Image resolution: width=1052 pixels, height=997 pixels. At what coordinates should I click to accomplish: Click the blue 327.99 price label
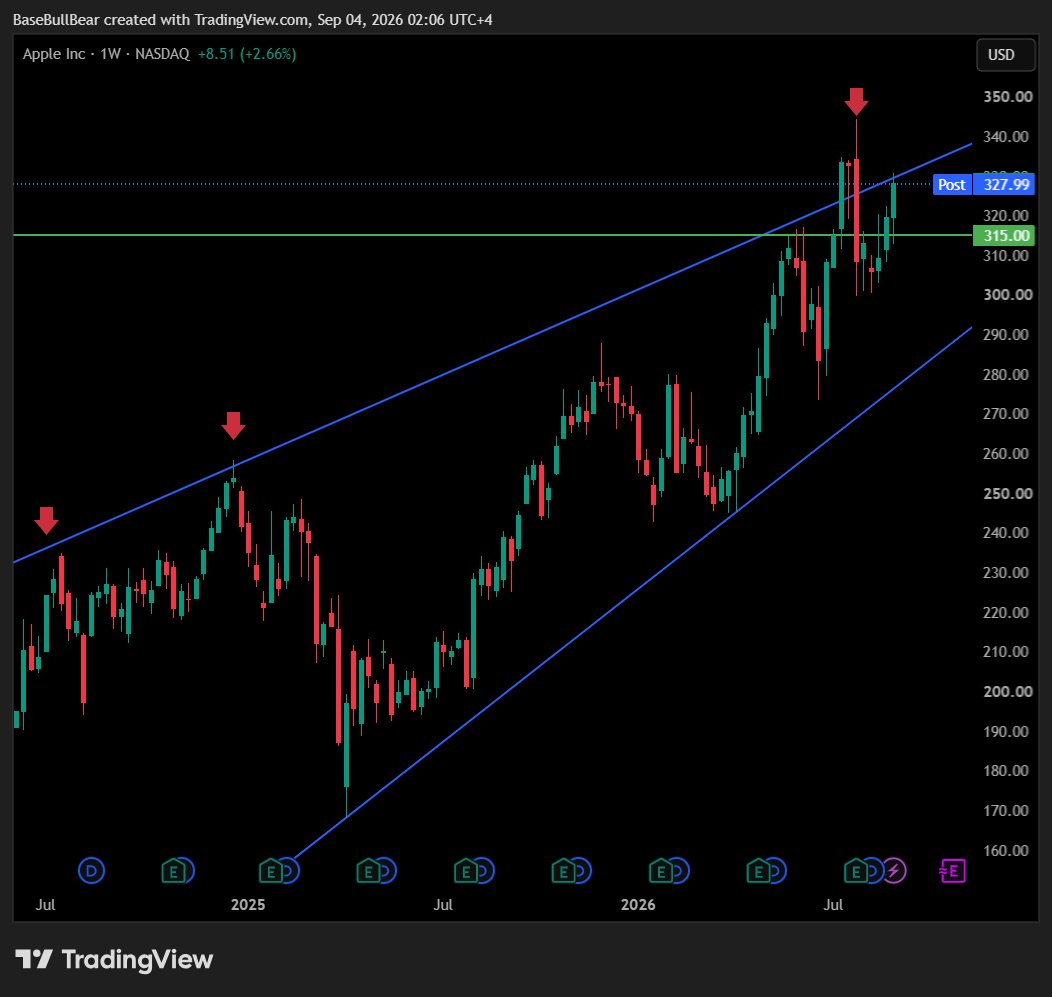1005,185
